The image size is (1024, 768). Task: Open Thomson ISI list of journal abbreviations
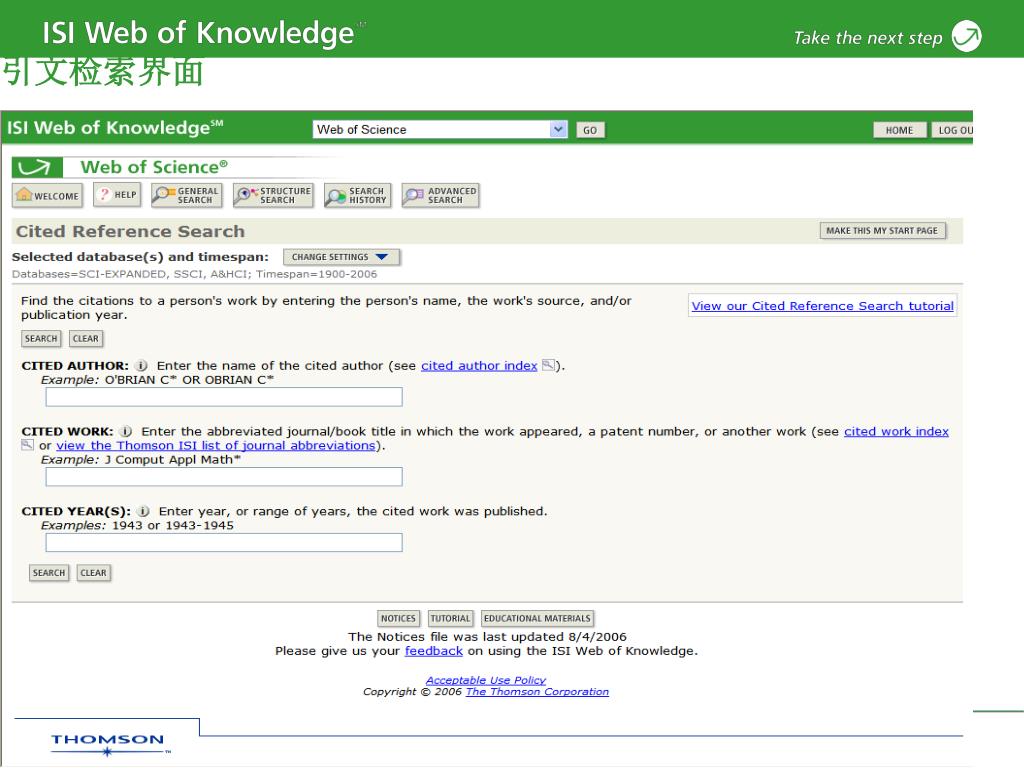click(x=216, y=445)
